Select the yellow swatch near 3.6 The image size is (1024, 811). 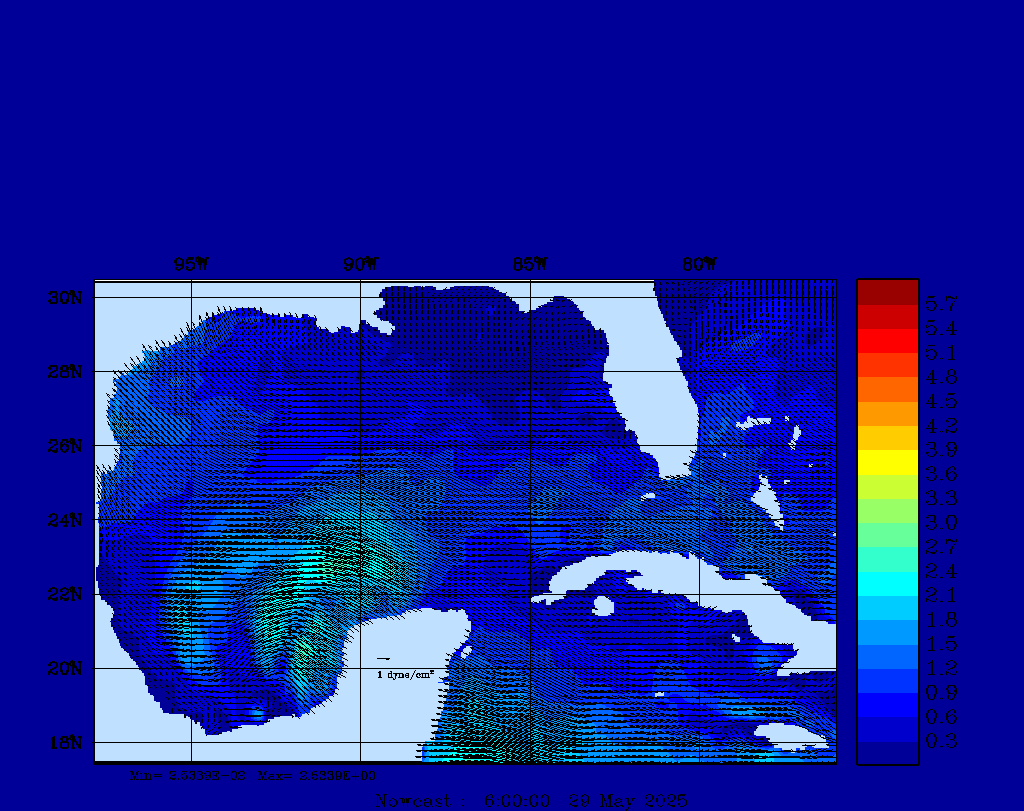pos(887,462)
